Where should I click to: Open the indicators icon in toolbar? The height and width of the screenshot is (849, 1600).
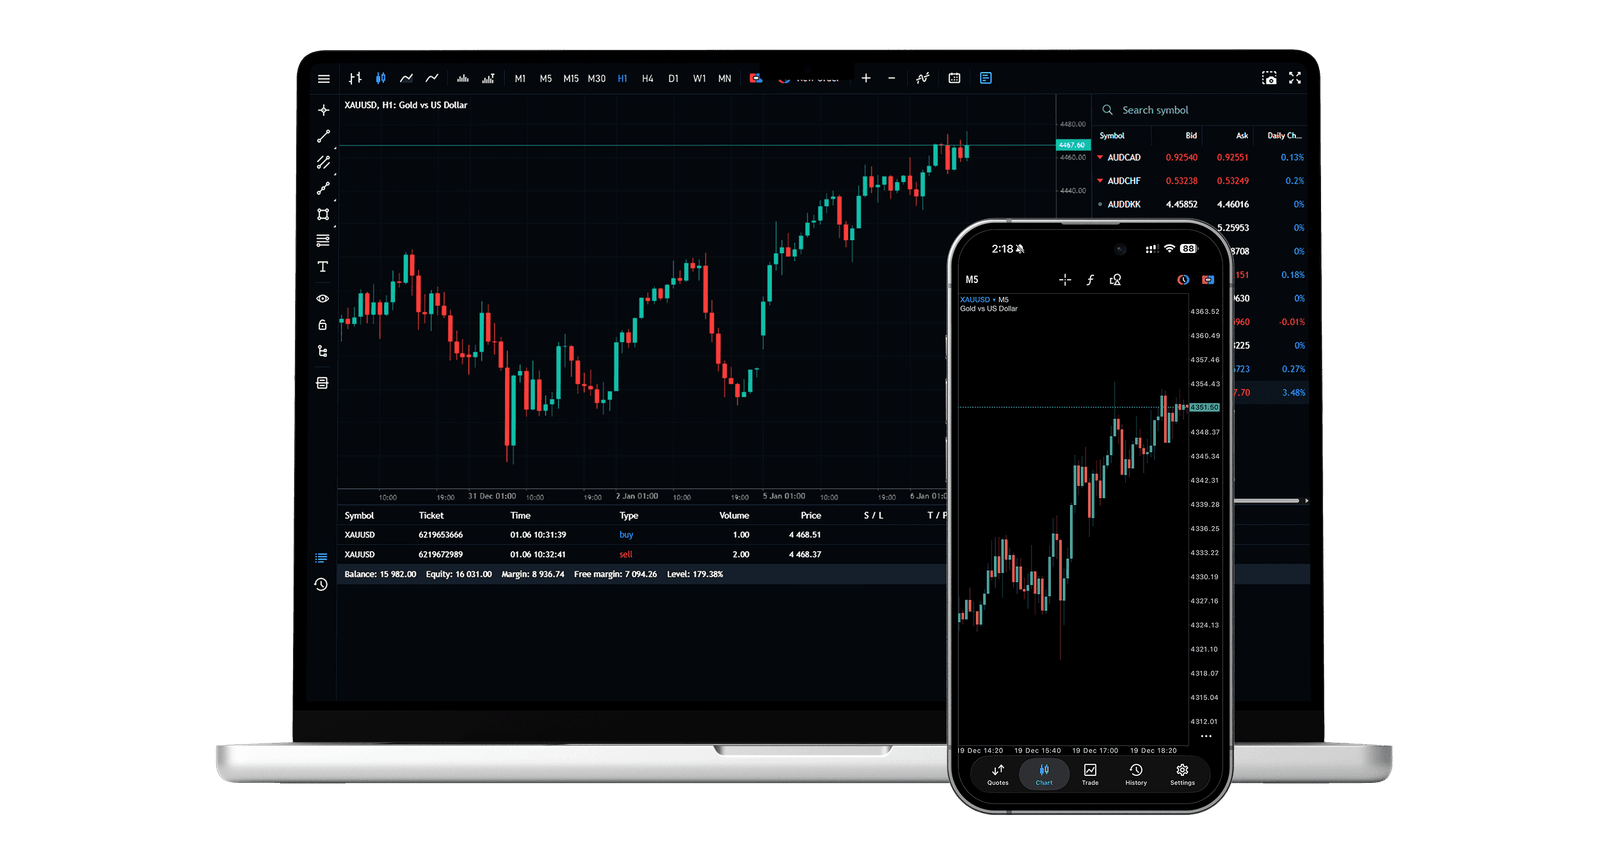tap(922, 78)
